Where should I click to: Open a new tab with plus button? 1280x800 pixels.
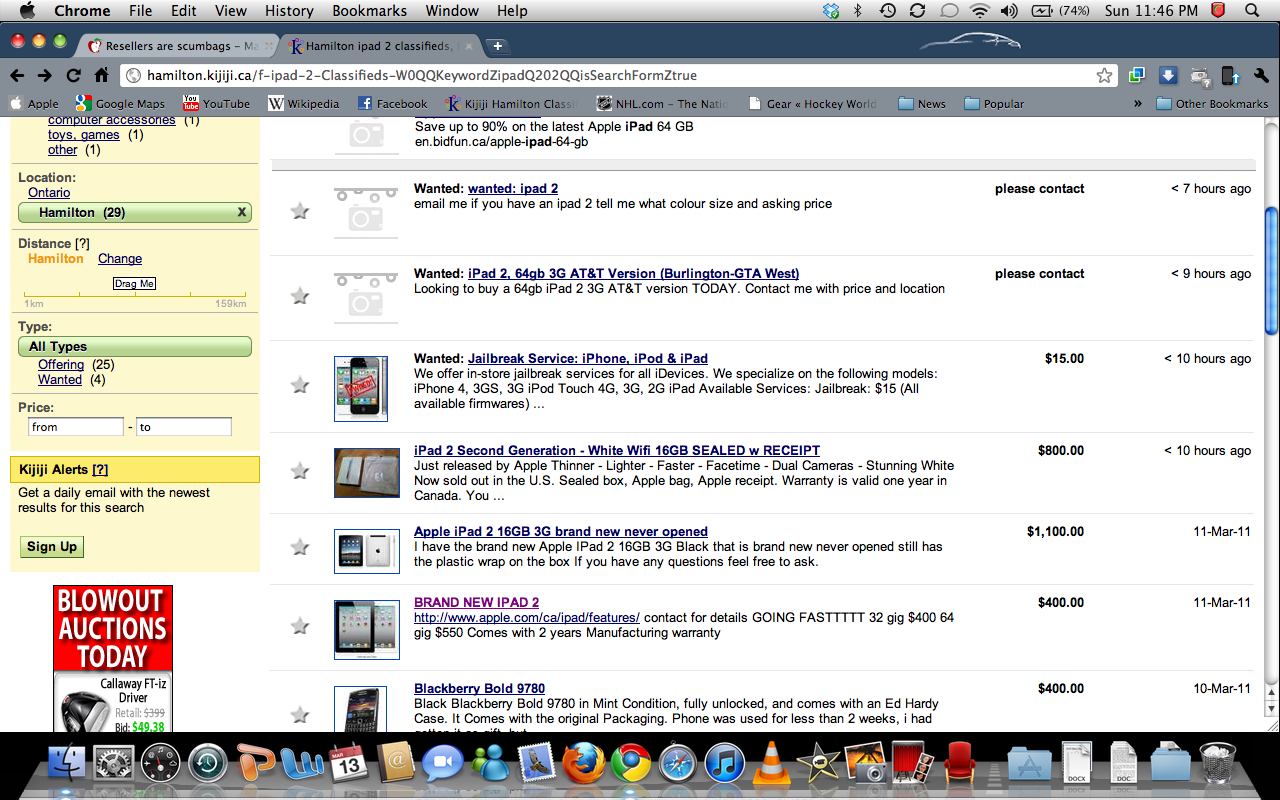tap(497, 46)
